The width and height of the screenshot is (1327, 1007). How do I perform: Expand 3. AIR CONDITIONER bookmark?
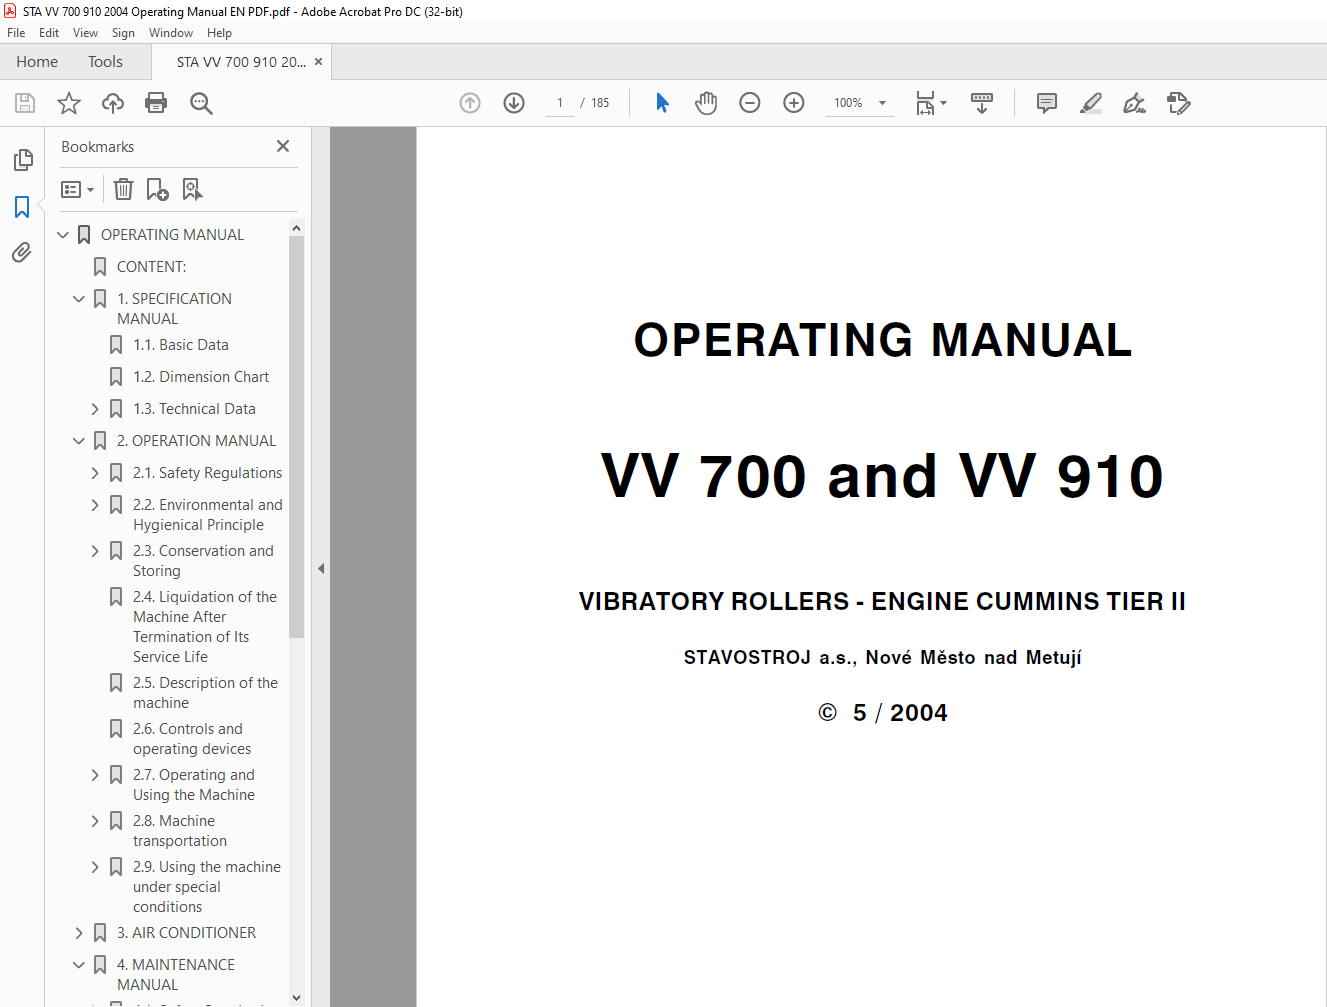tap(79, 933)
